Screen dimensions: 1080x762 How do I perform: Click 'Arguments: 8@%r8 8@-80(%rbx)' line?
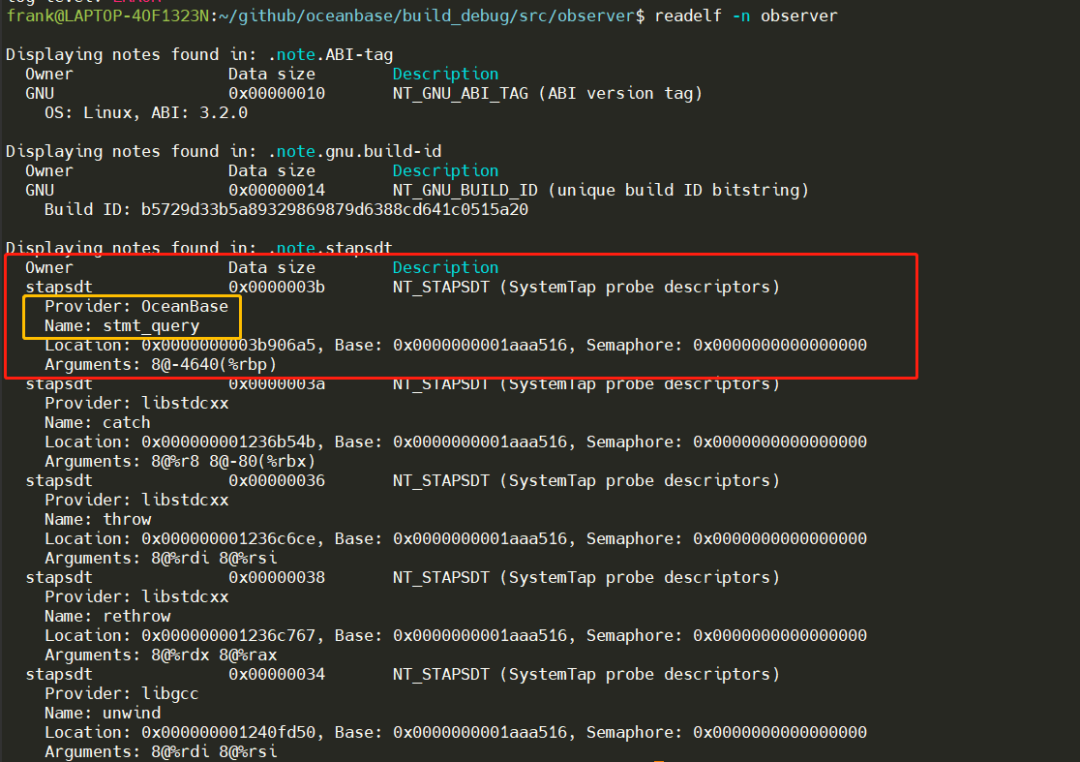tap(180, 461)
